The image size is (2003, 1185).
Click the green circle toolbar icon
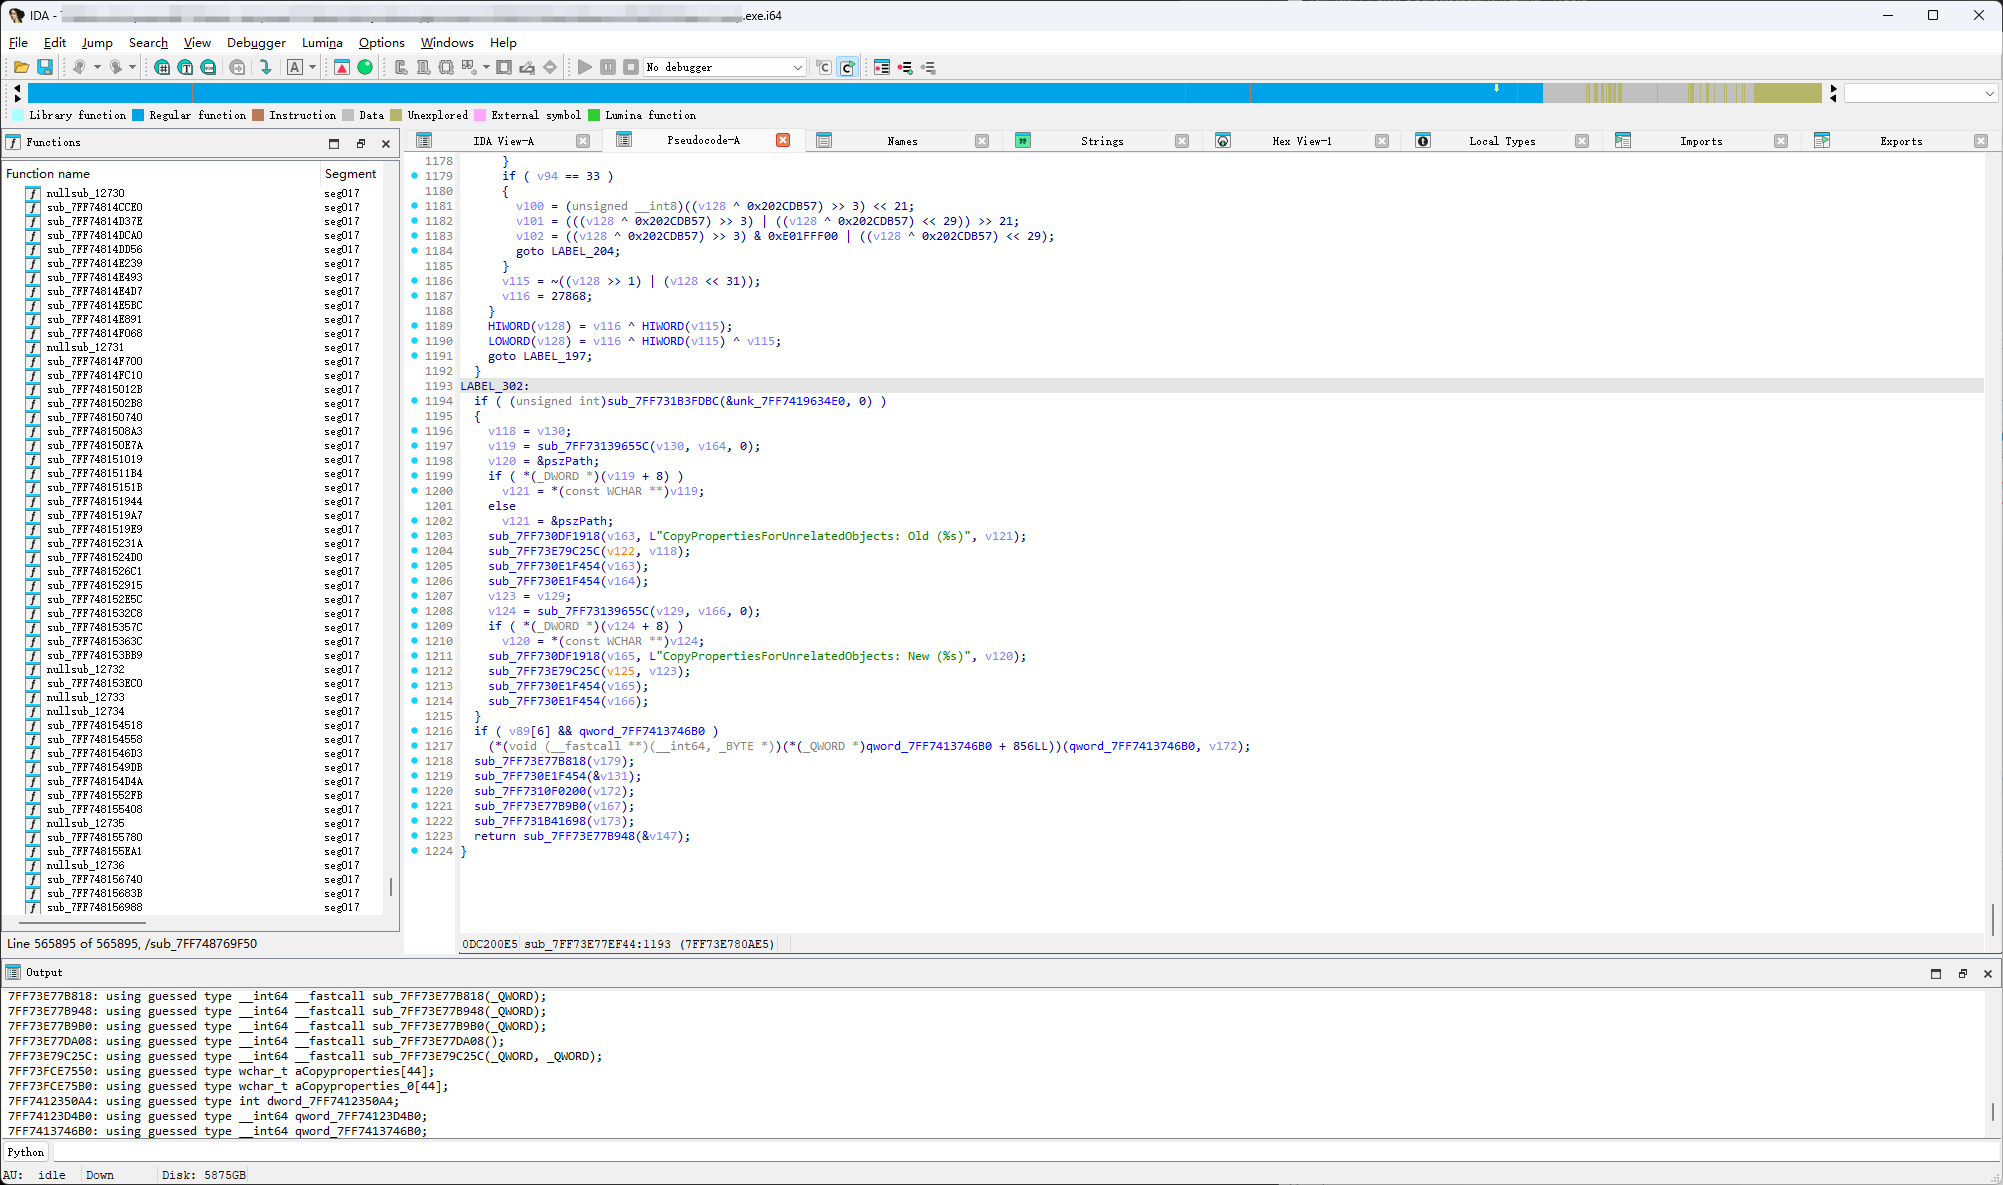(365, 67)
